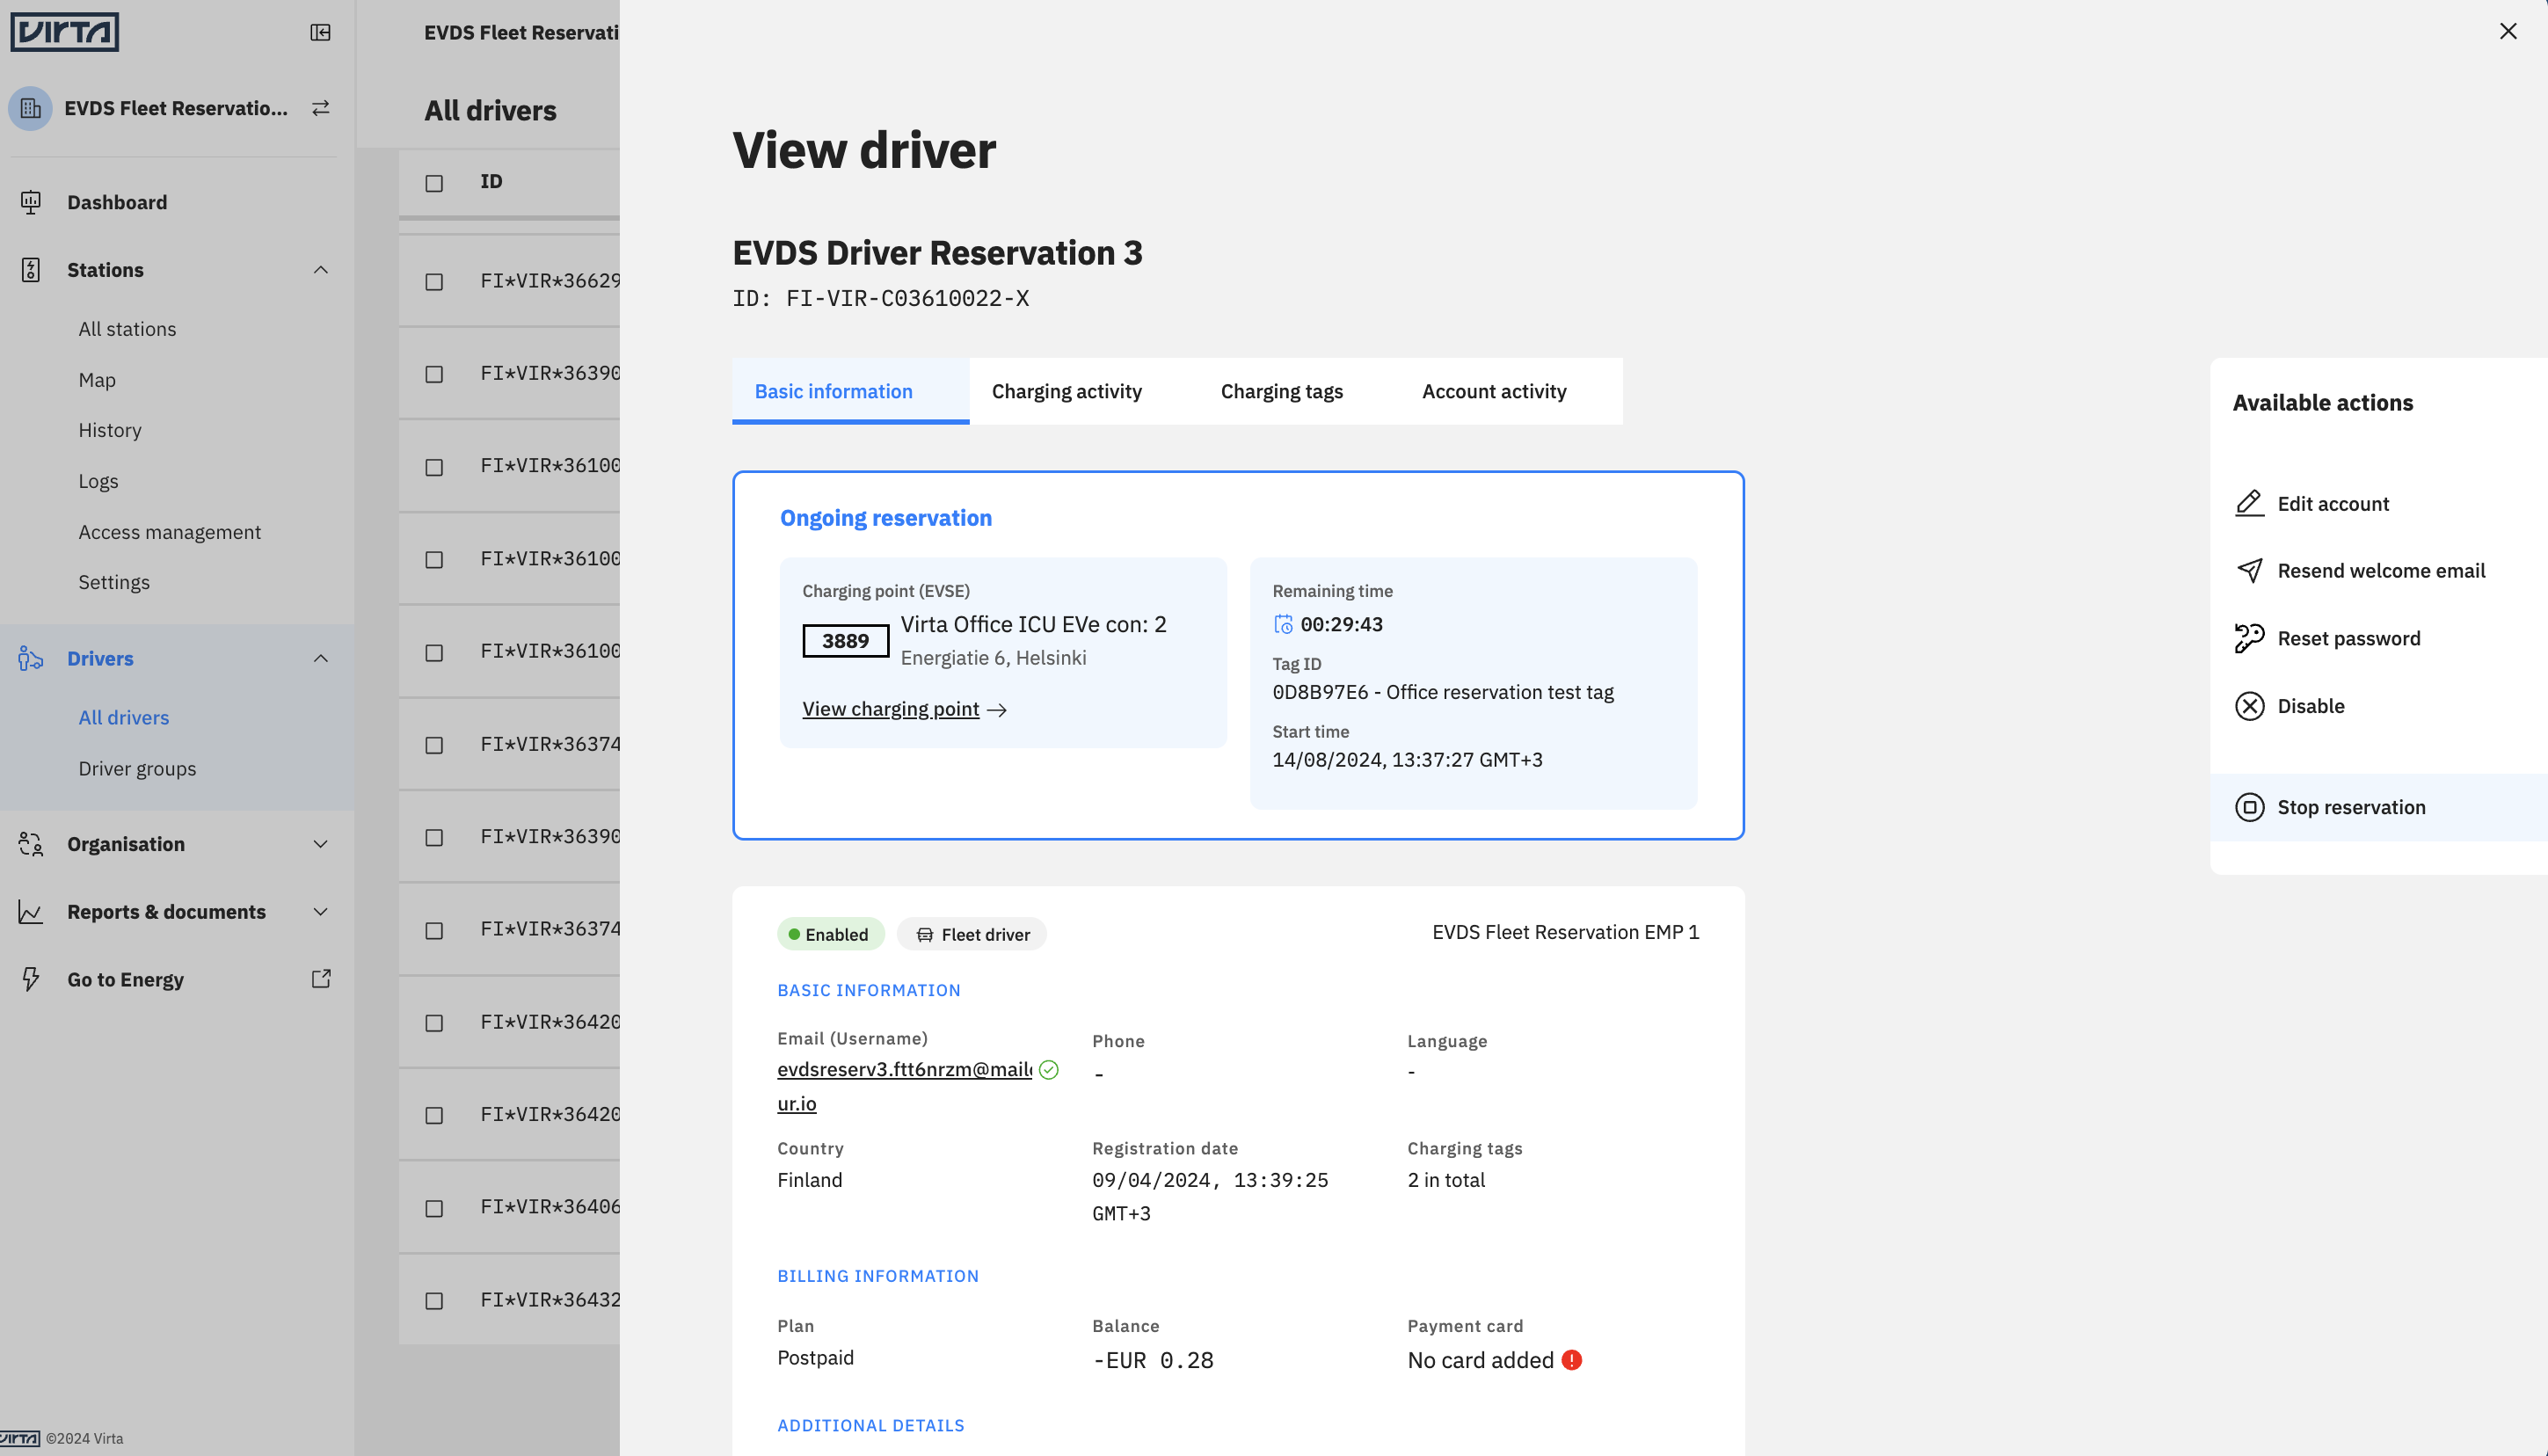Click the EVDS Fleet organisation building icon
Image resolution: width=2548 pixels, height=1456 pixels.
pos(31,108)
